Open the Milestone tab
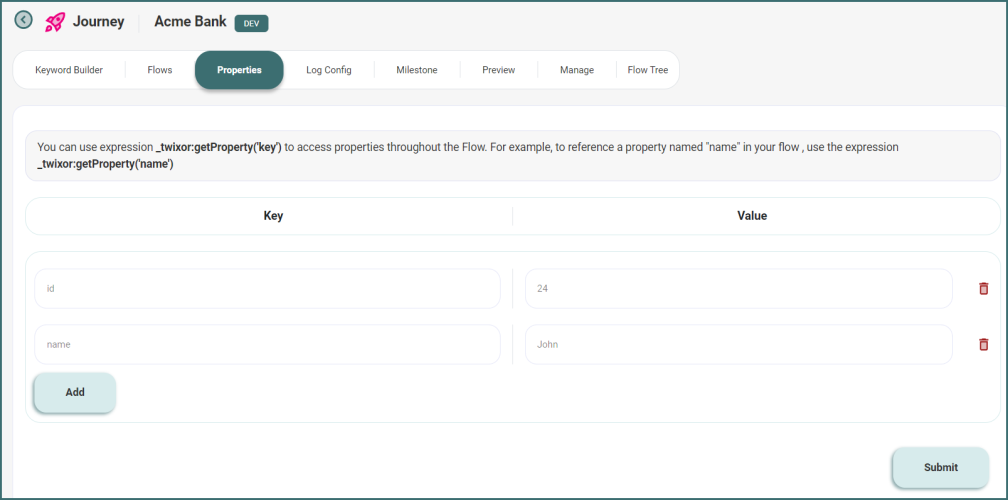Screen dimensions: 1008x500 point(417,70)
